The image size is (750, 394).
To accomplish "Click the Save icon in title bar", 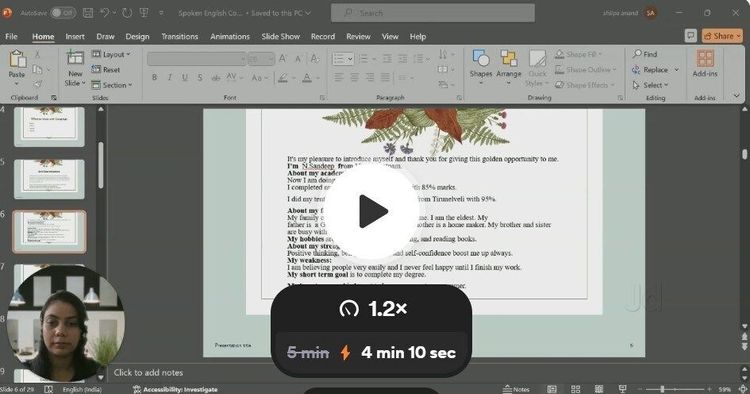I will (x=88, y=13).
